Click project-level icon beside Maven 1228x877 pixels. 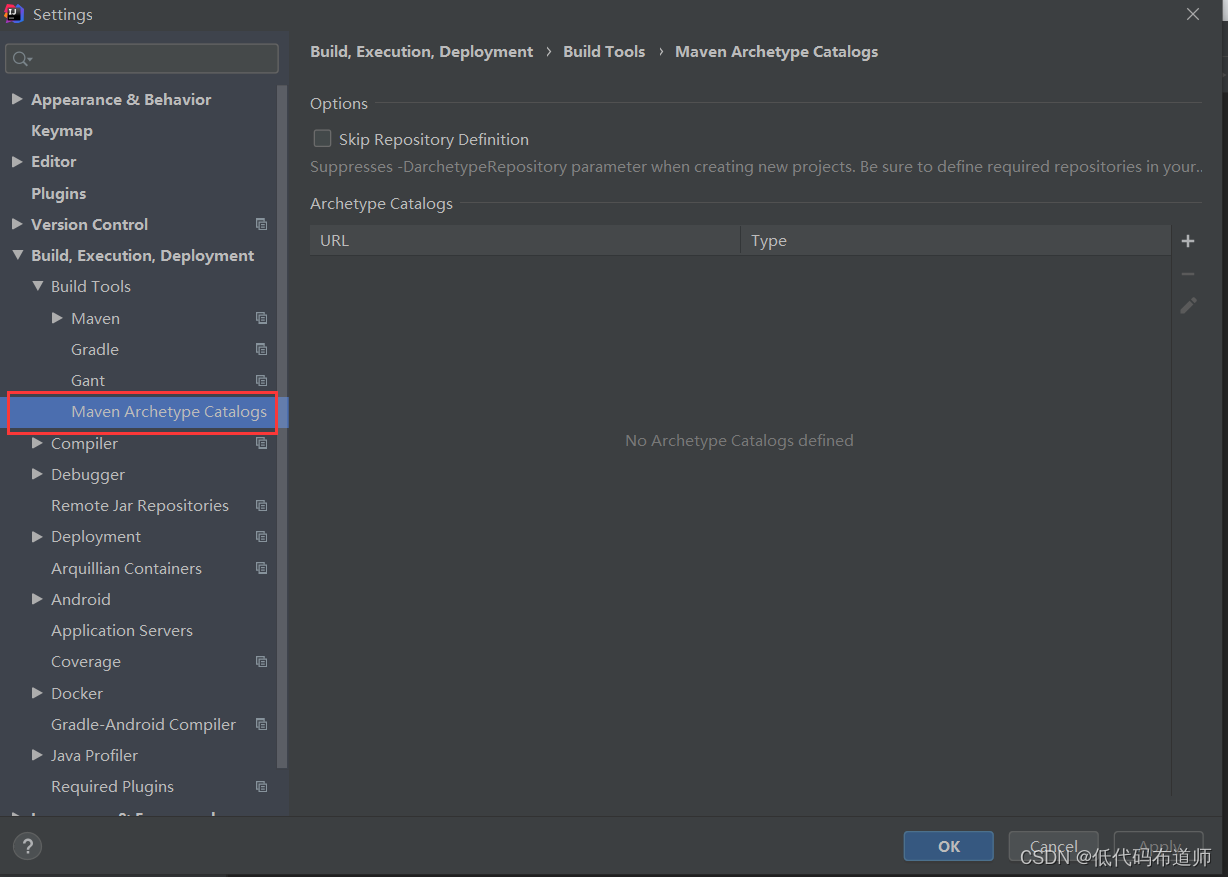coord(261,318)
